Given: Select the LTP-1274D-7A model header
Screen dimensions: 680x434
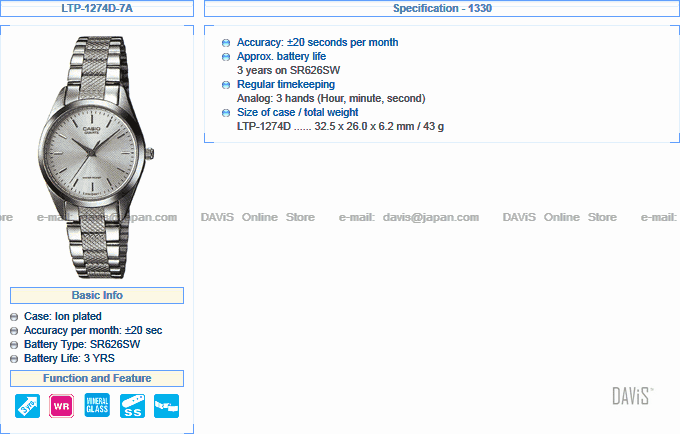Looking at the screenshot, I should coord(97,9).
